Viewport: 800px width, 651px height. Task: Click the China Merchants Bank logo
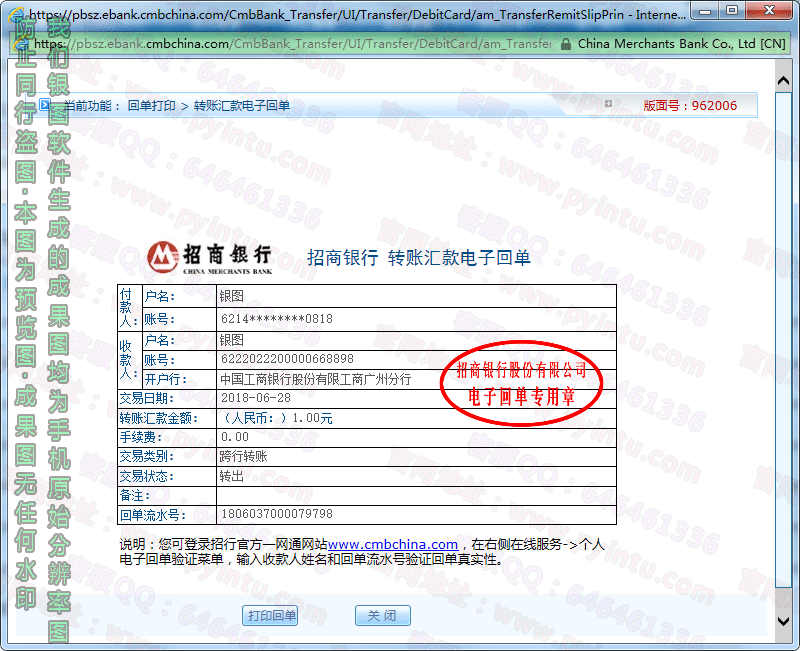click(x=210, y=258)
